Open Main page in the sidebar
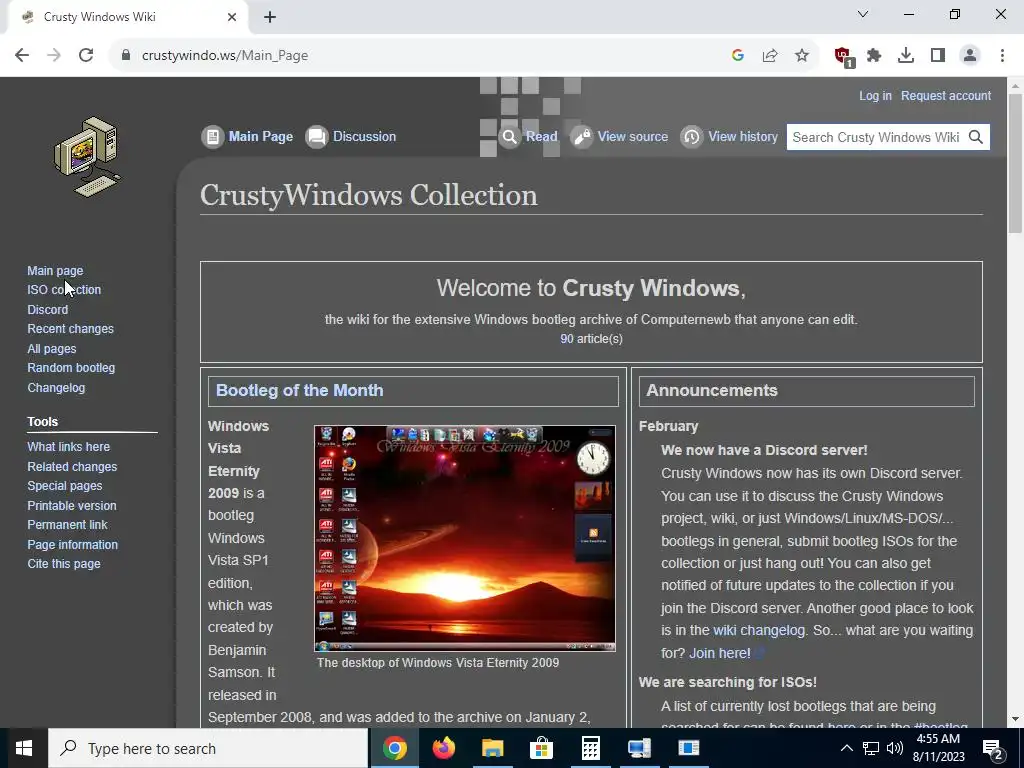Viewport: 1024px width, 768px height. tap(55, 270)
